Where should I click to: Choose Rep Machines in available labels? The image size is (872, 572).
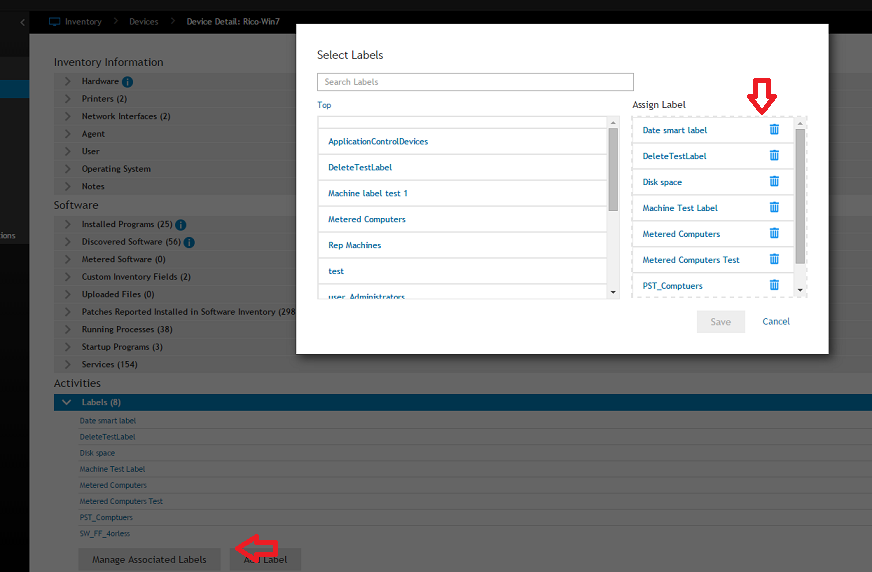pos(355,245)
